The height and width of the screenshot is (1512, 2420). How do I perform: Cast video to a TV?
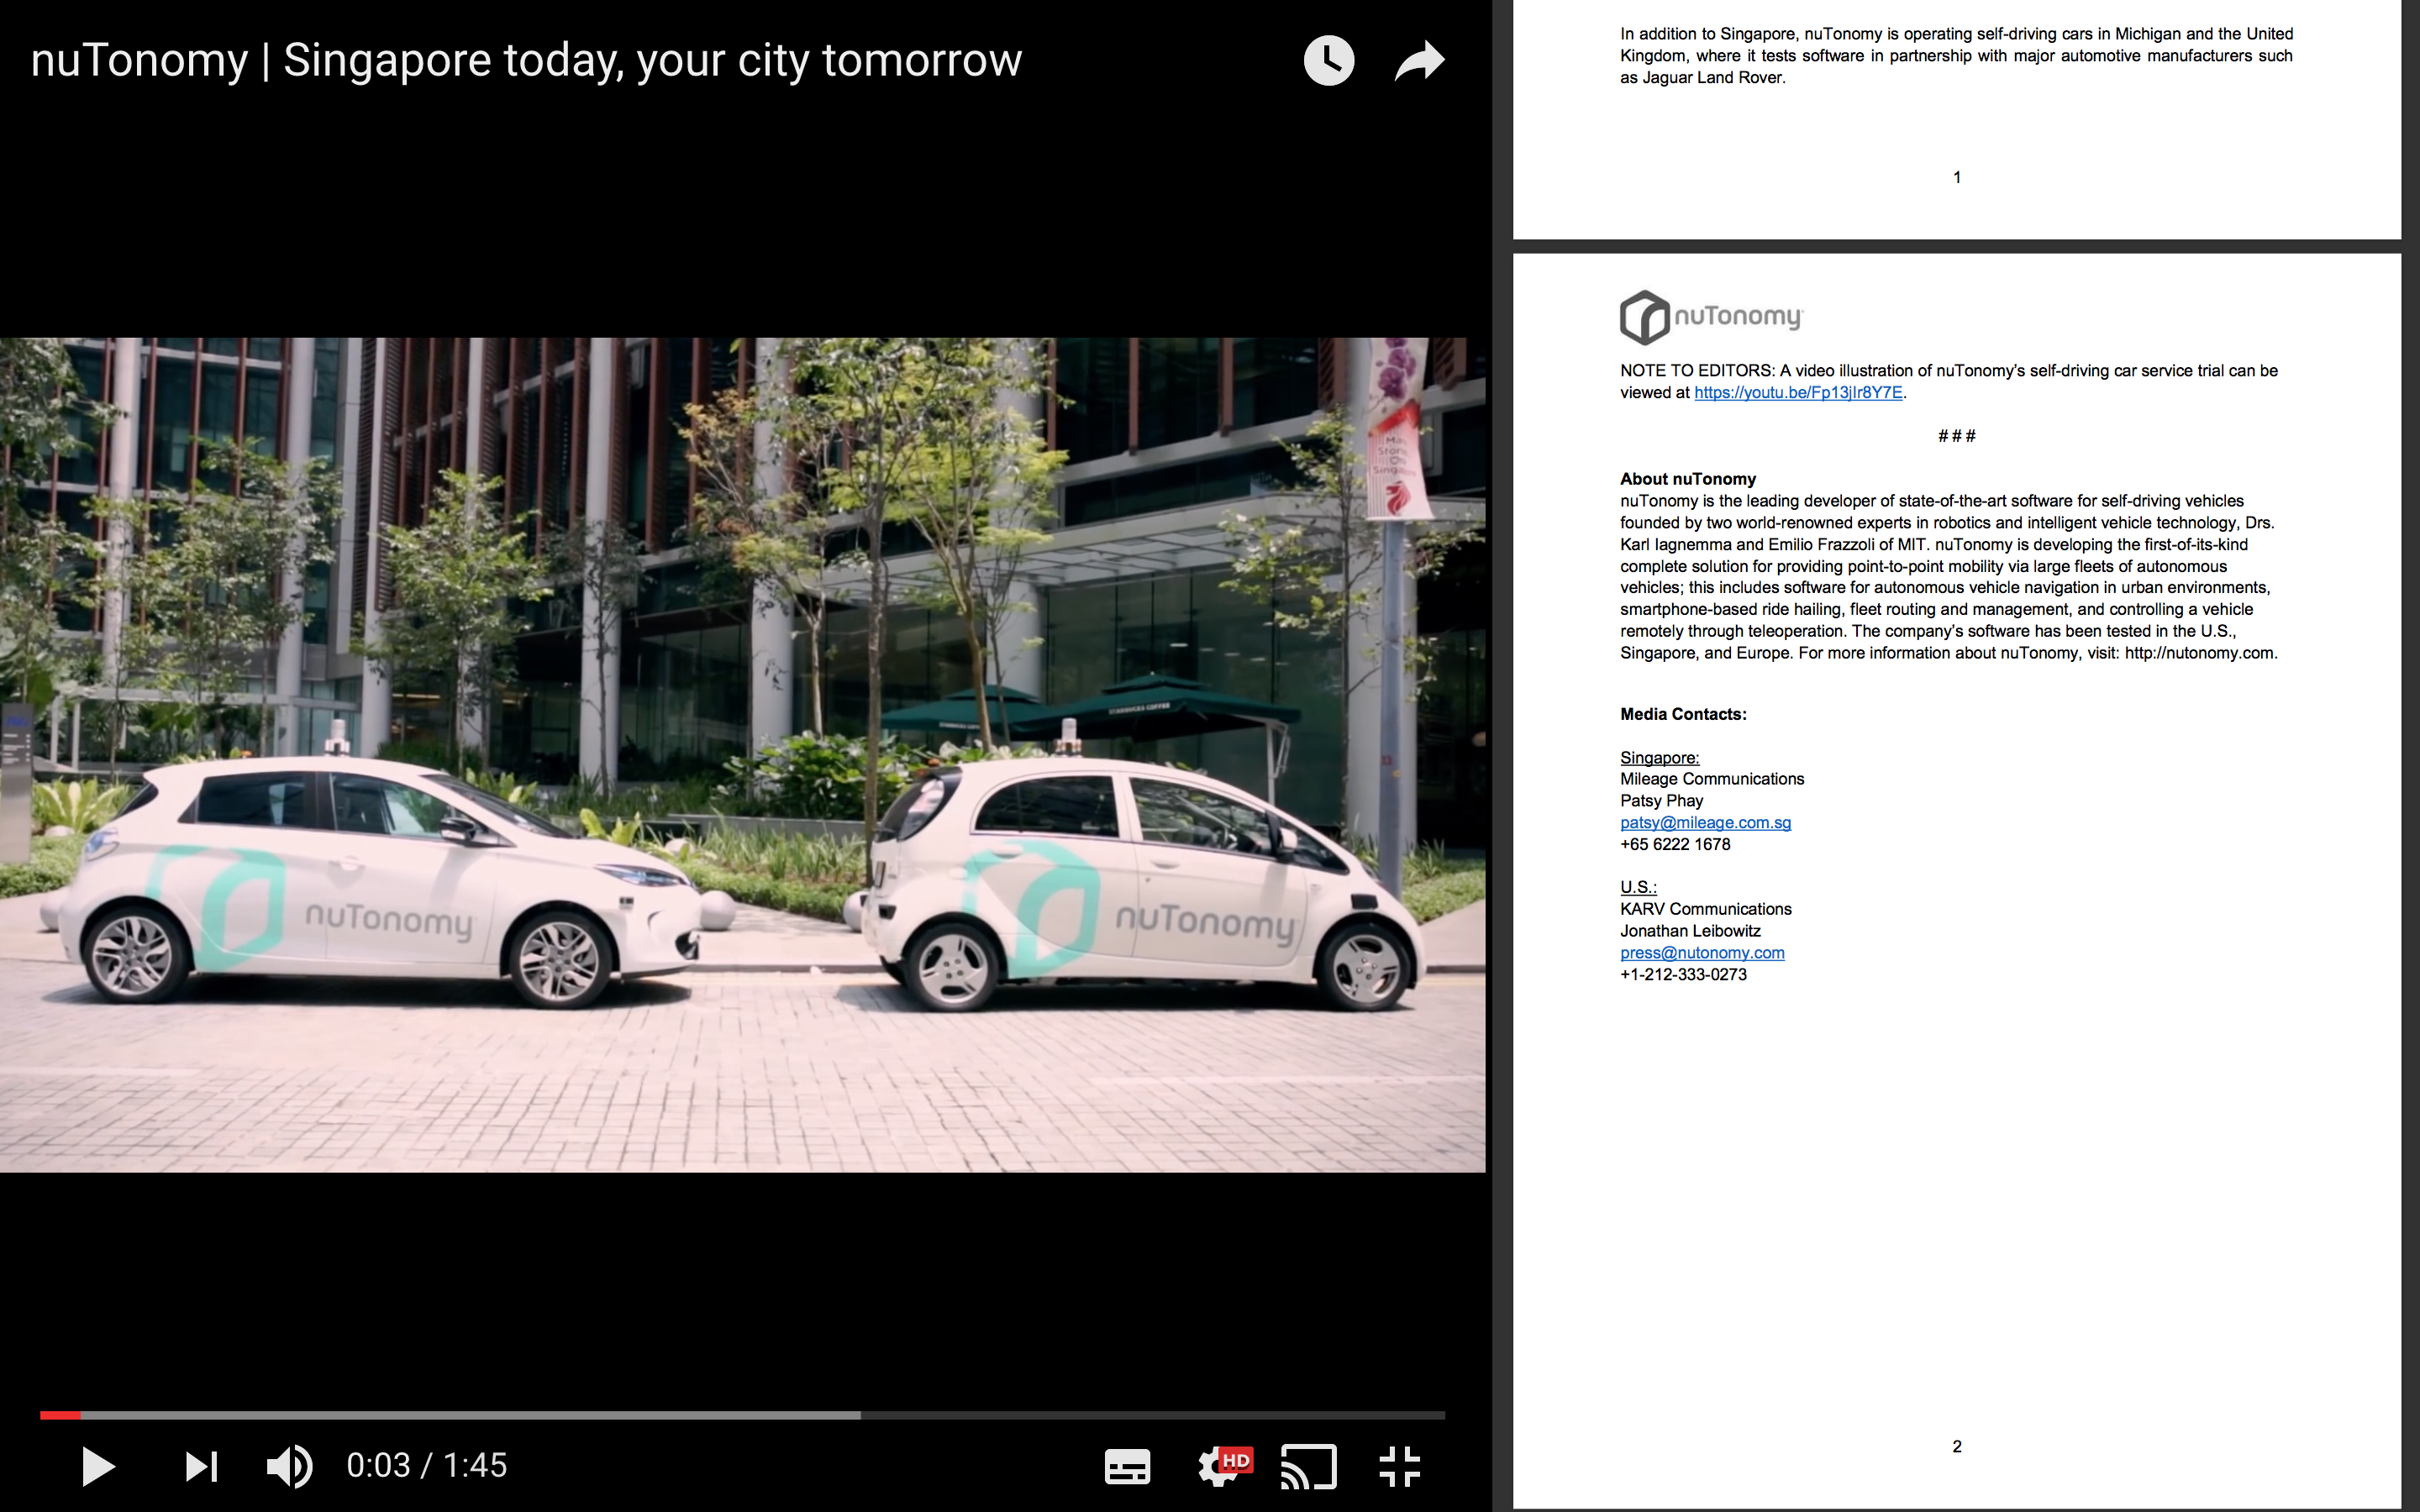click(1308, 1467)
